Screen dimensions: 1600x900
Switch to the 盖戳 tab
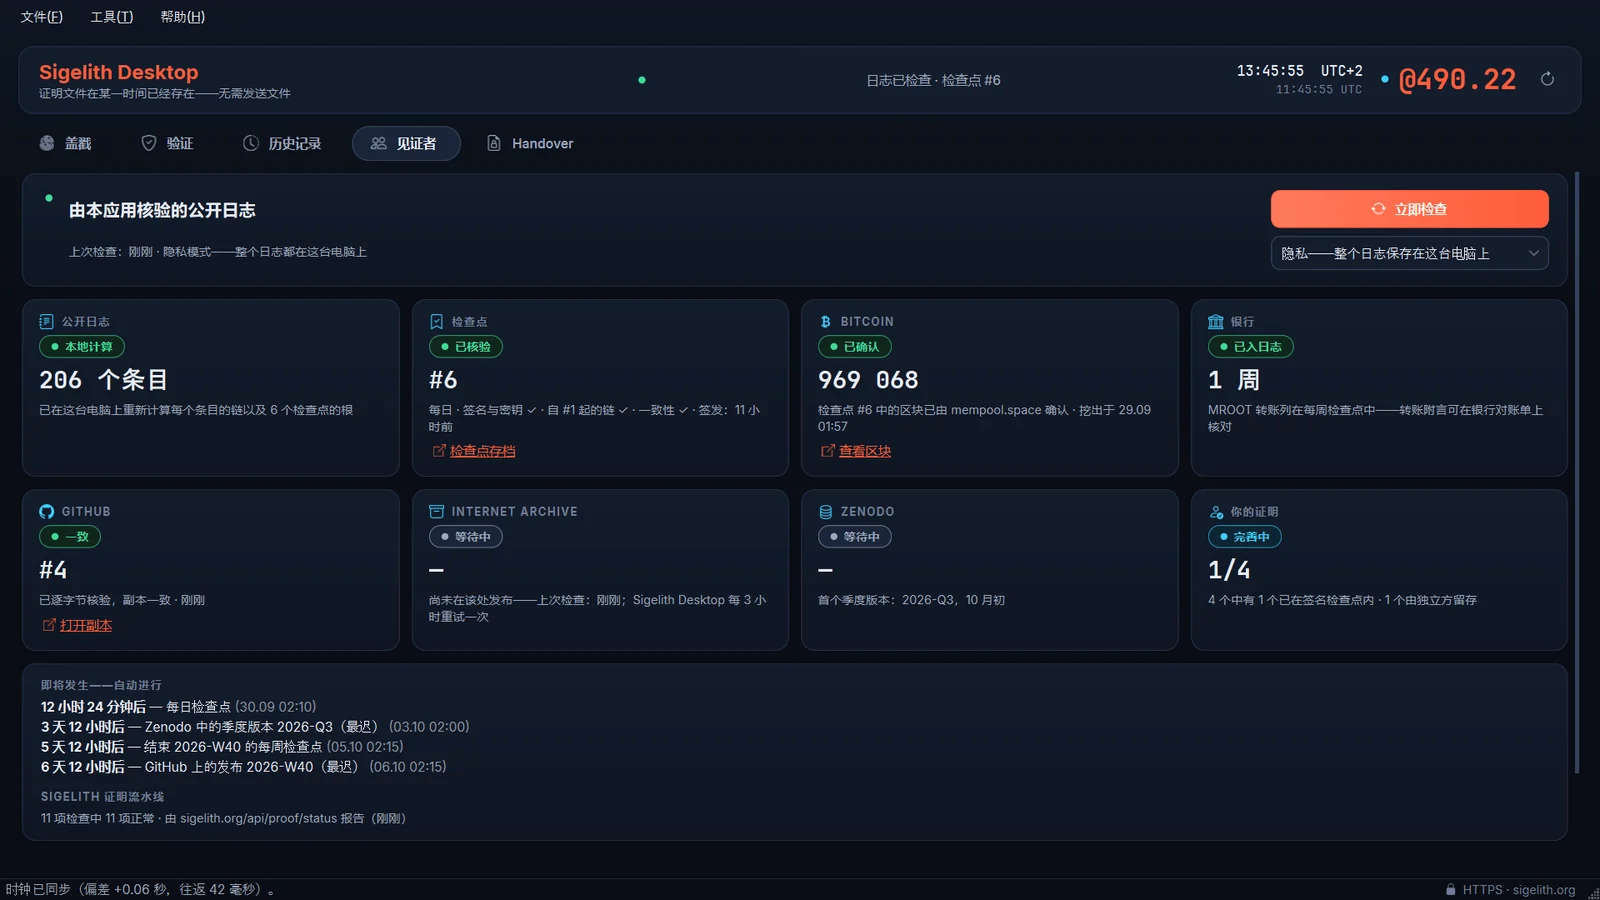(65, 143)
